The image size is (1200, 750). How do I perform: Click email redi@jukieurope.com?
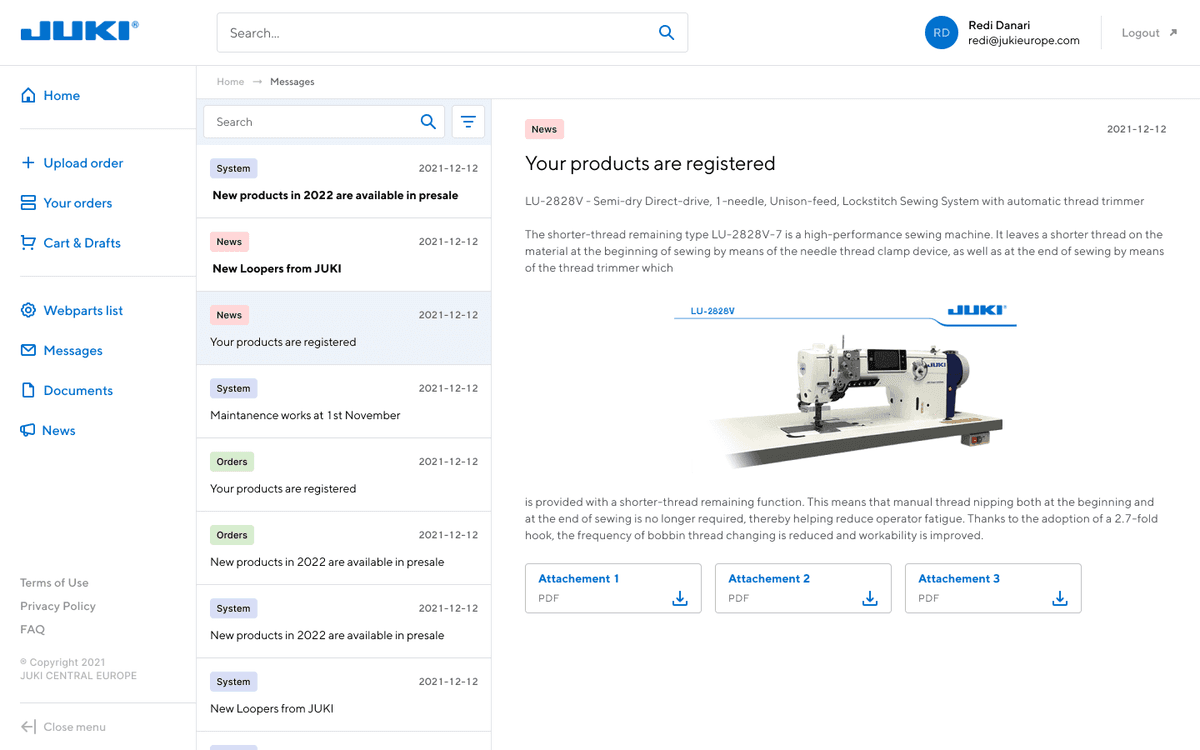pyautogui.click(x=1024, y=41)
